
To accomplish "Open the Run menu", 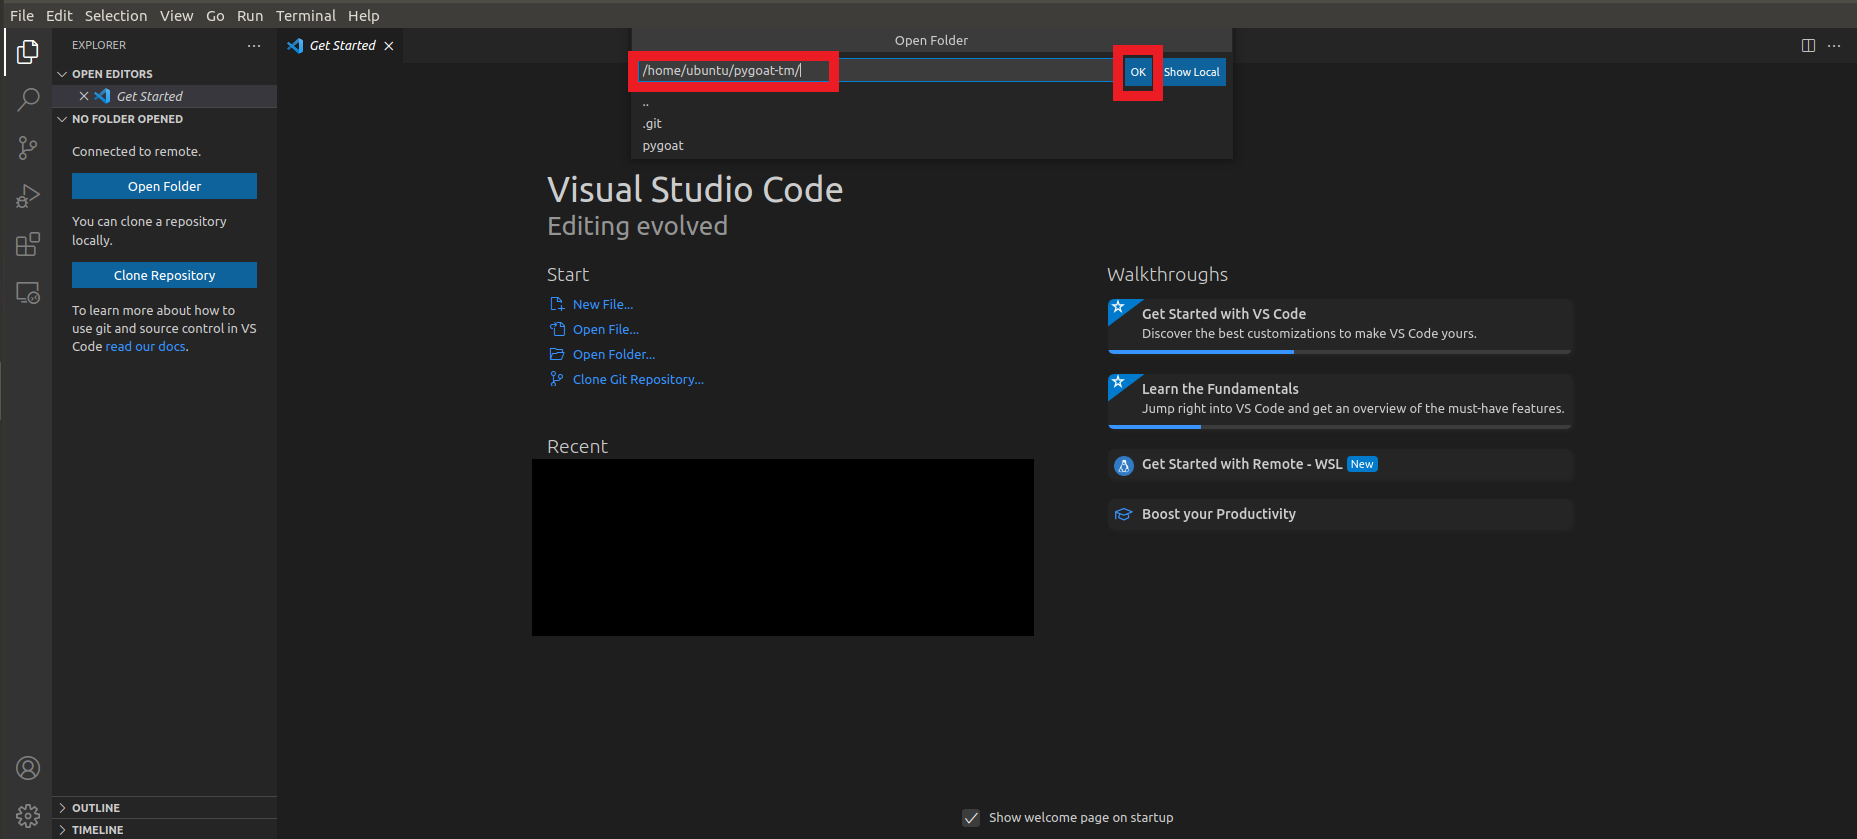I will [250, 16].
